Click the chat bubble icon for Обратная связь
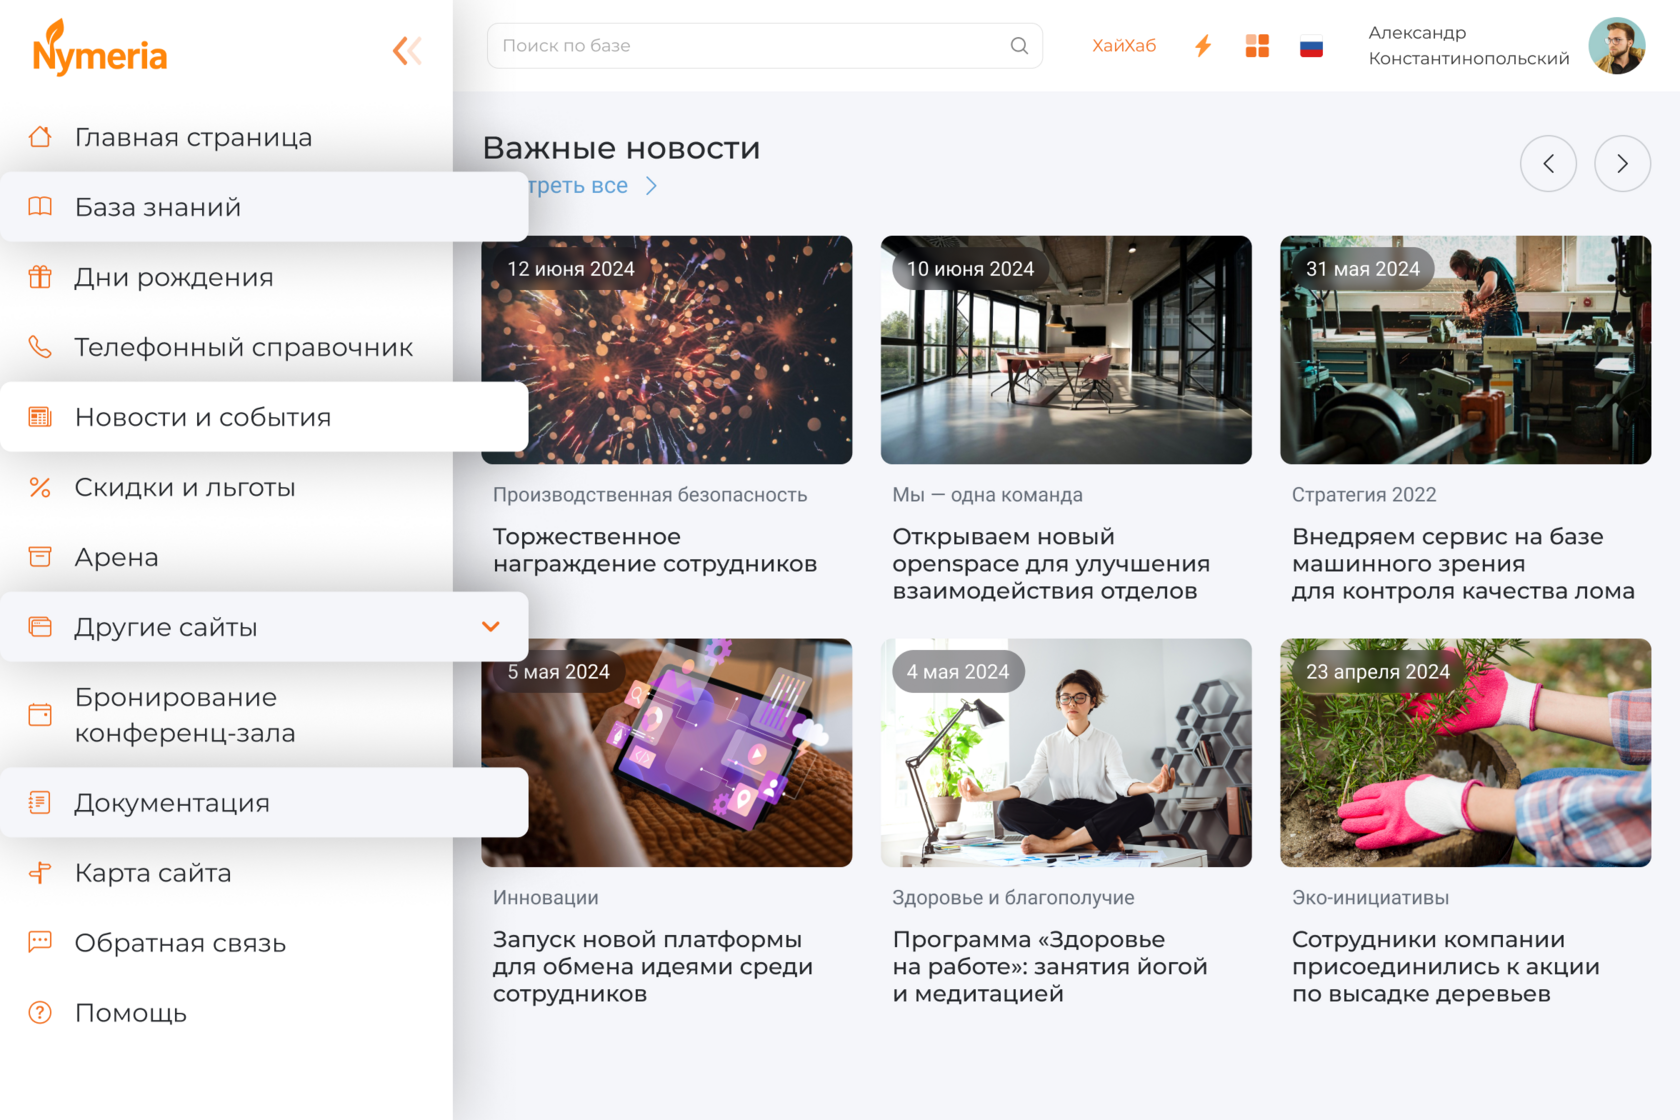 pyautogui.click(x=40, y=942)
